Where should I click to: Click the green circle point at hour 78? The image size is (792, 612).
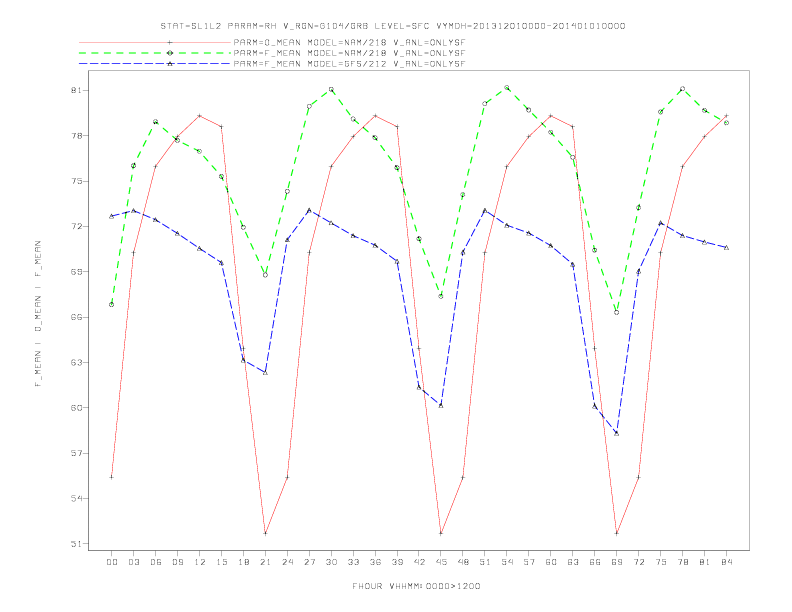pyautogui.click(x=682, y=89)
